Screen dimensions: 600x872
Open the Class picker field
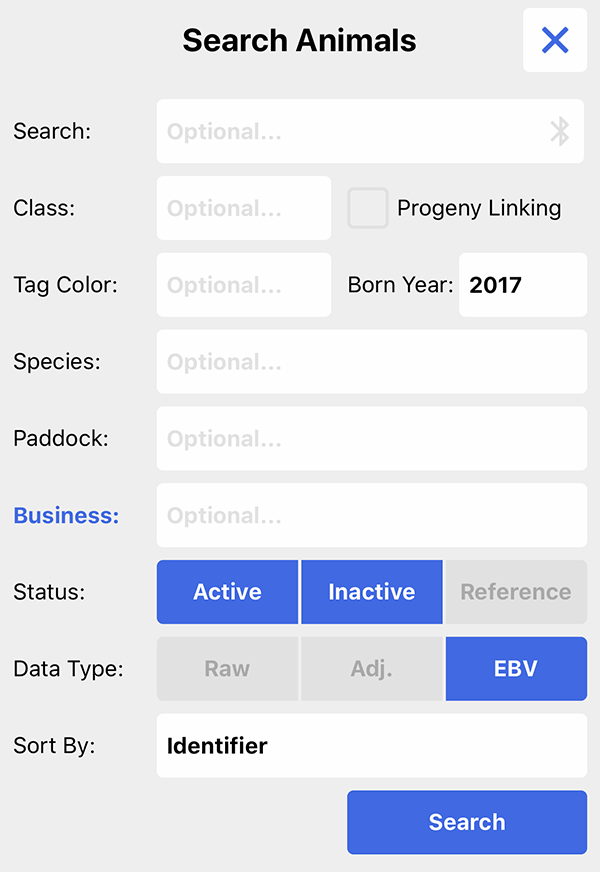(244, 208)
